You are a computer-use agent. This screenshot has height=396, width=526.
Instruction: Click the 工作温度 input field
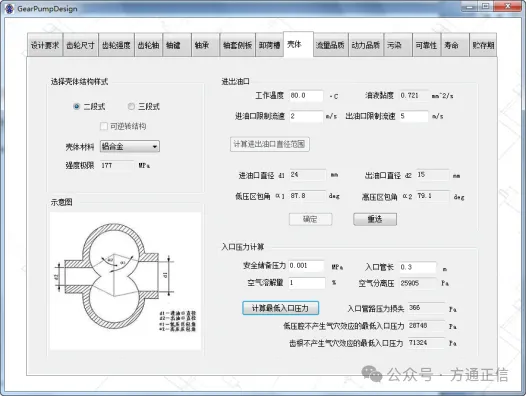click(306, 96)
